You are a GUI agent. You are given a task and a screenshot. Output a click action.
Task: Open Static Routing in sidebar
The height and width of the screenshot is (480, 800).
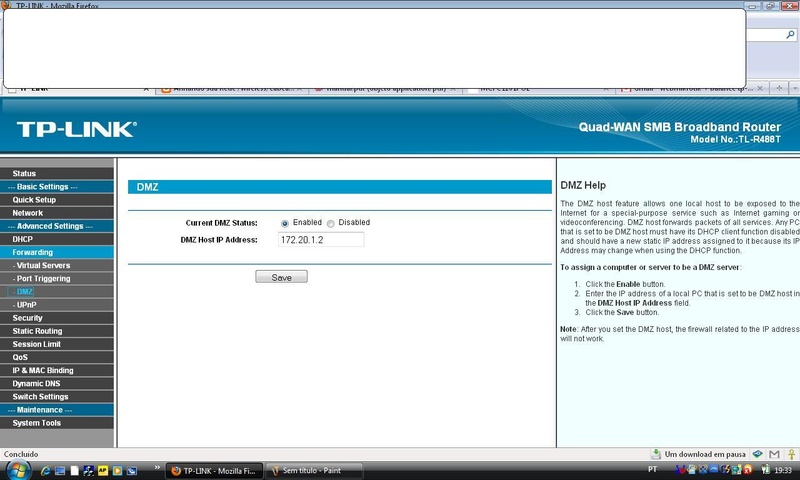pos(57,331)
